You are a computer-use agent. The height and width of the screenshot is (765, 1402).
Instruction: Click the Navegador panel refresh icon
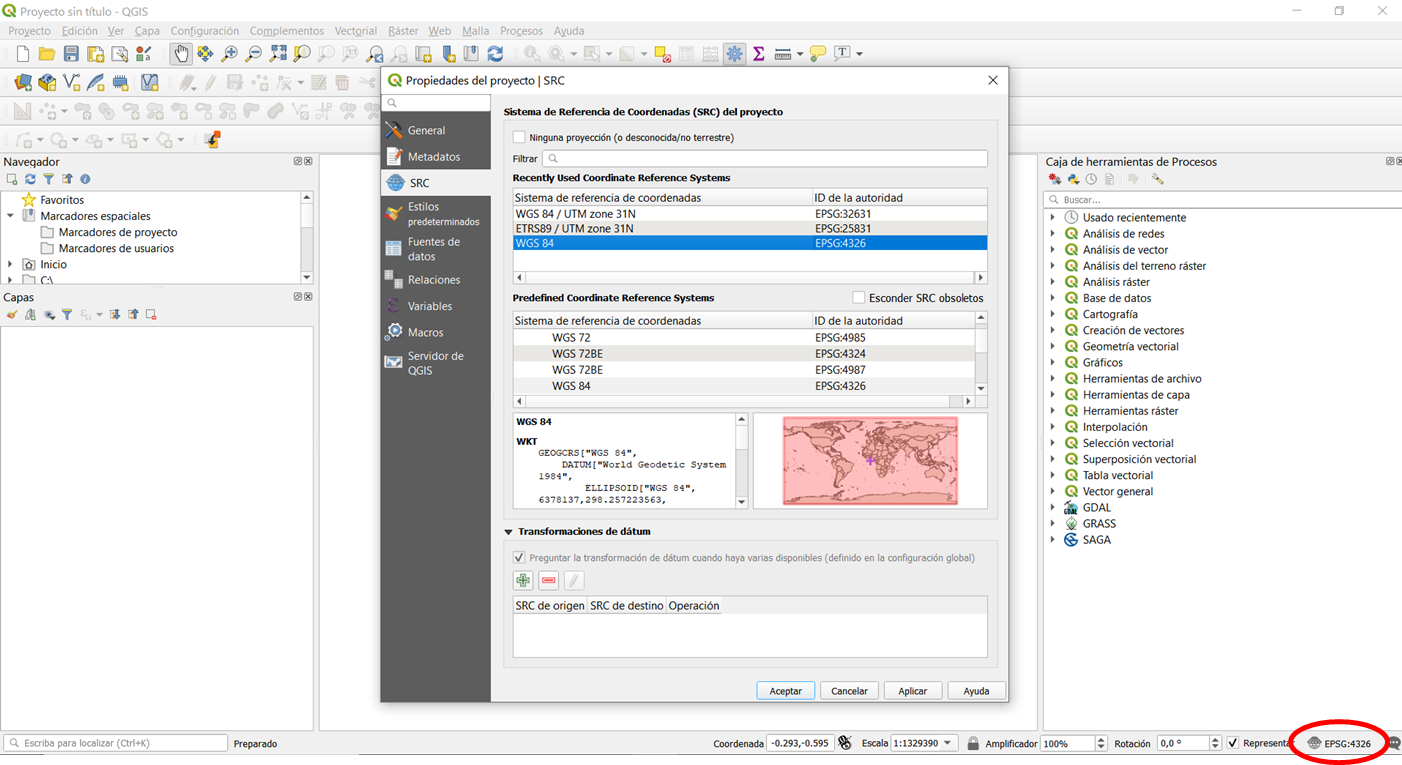pyautogui.click(x=30, y=179)
